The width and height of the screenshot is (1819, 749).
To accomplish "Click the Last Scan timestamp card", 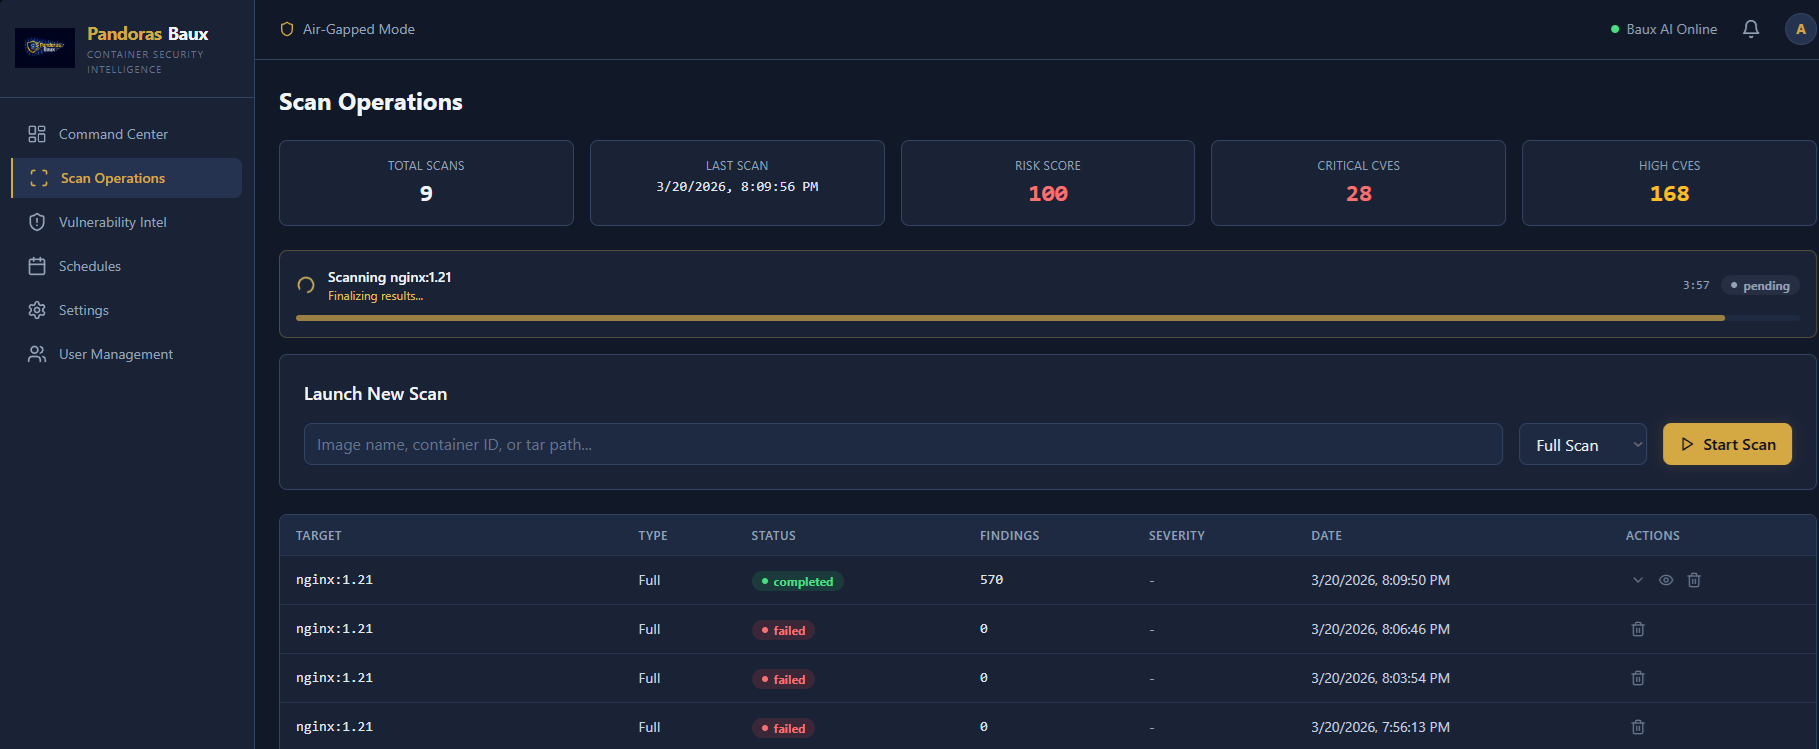I will point(737,183).
